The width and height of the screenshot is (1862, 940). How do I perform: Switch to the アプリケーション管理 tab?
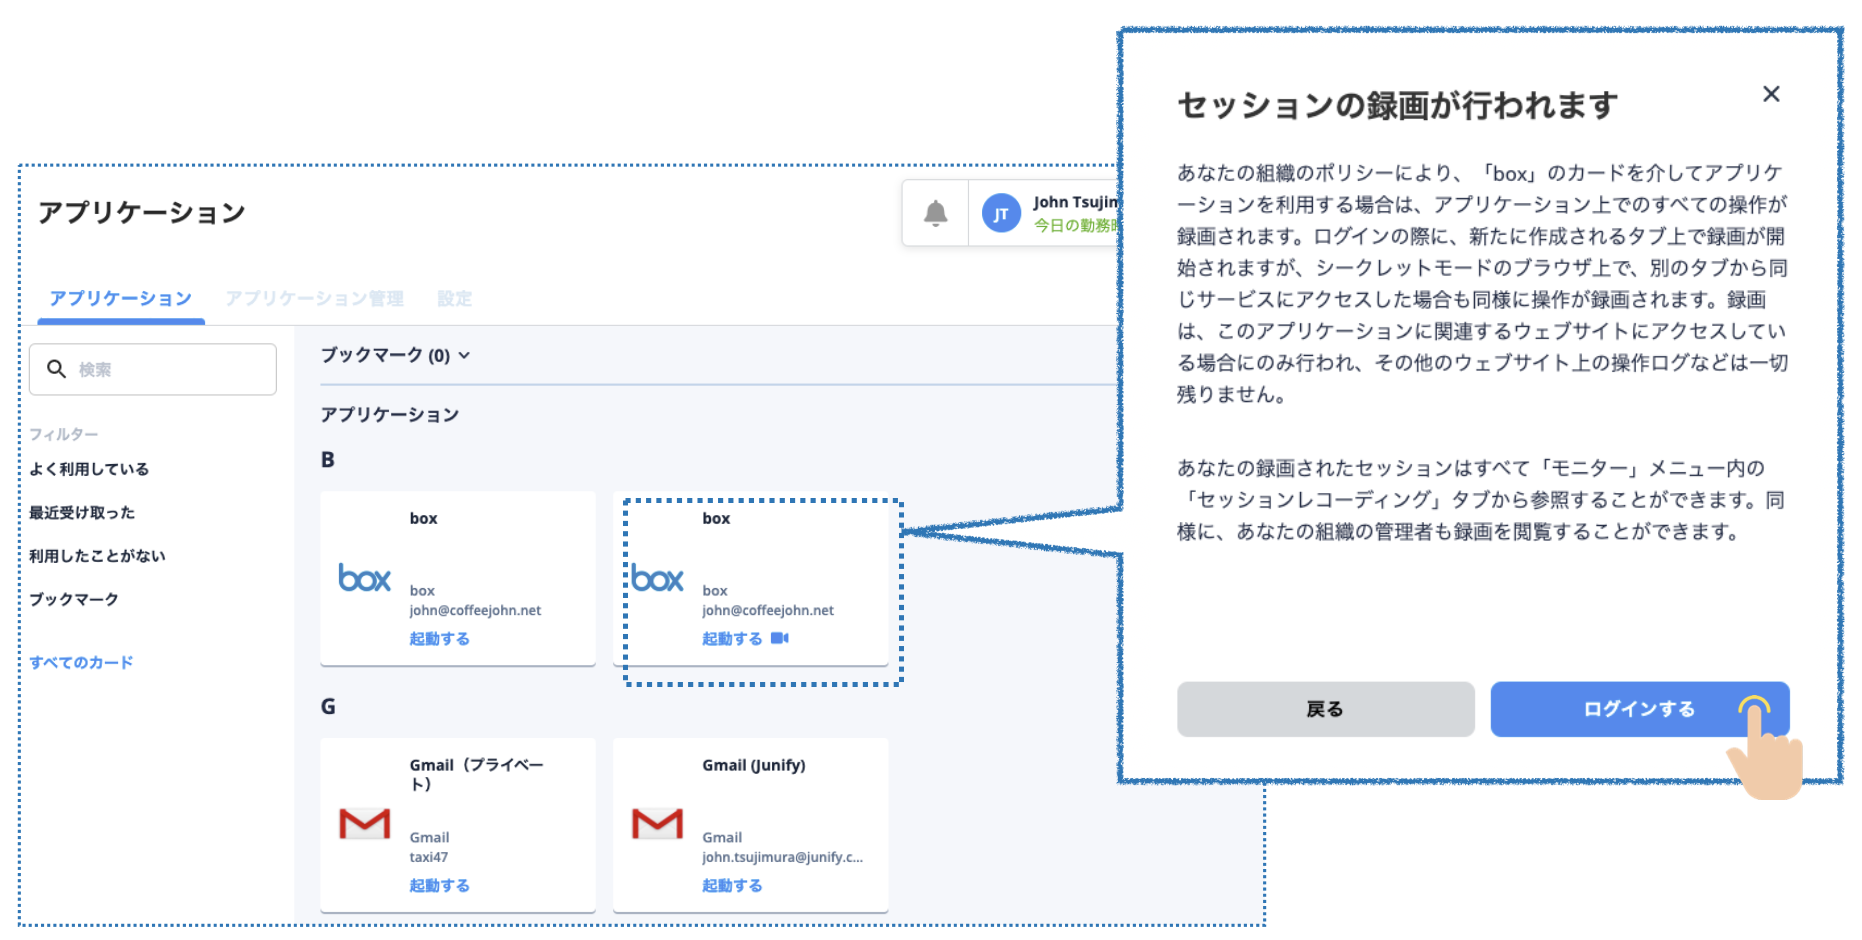314,298
